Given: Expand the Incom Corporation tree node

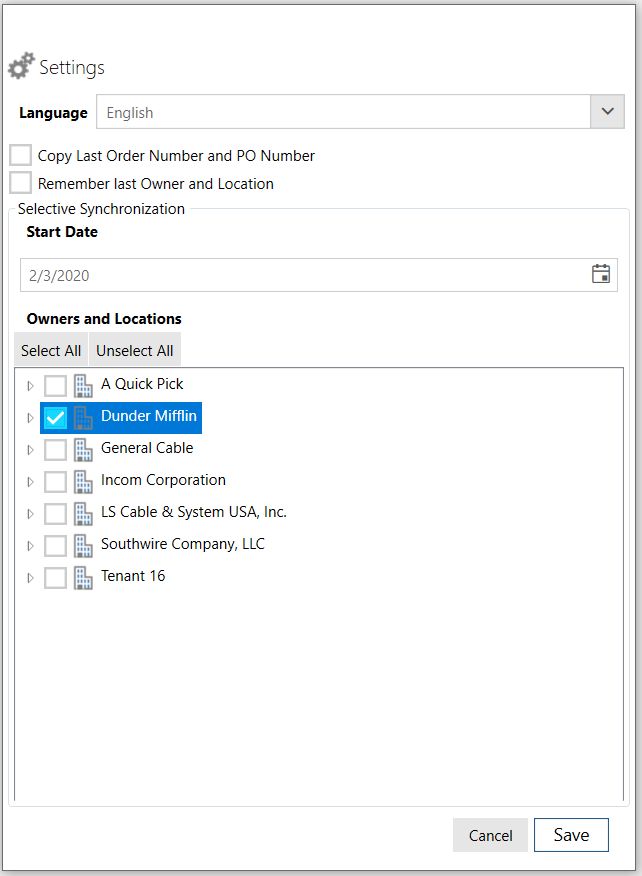Looking at the screenshot, I should [x=30, y=482].
